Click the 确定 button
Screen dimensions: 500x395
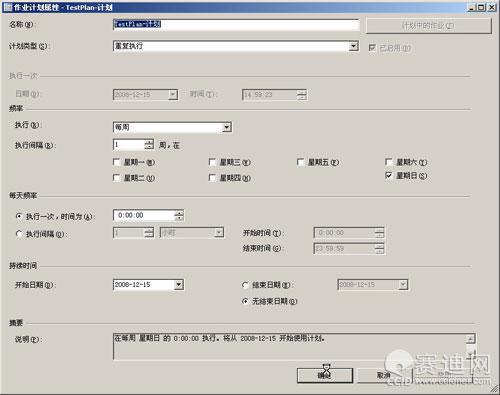(325, 376)
